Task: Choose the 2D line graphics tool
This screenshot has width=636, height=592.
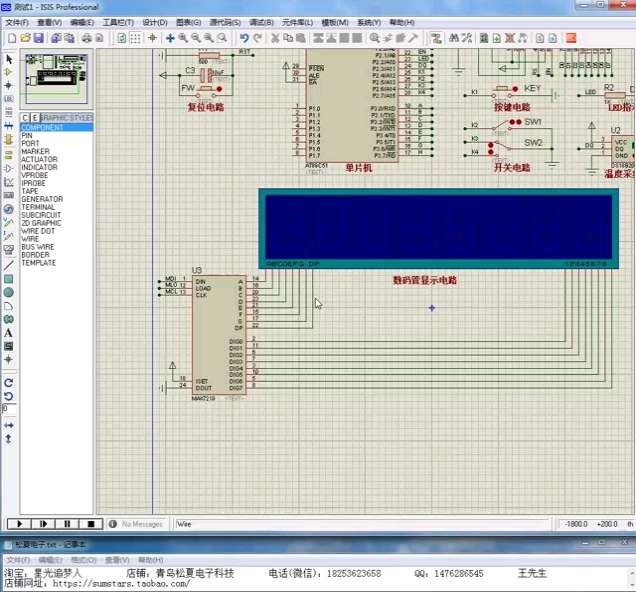Action: [x=9, y=265]
